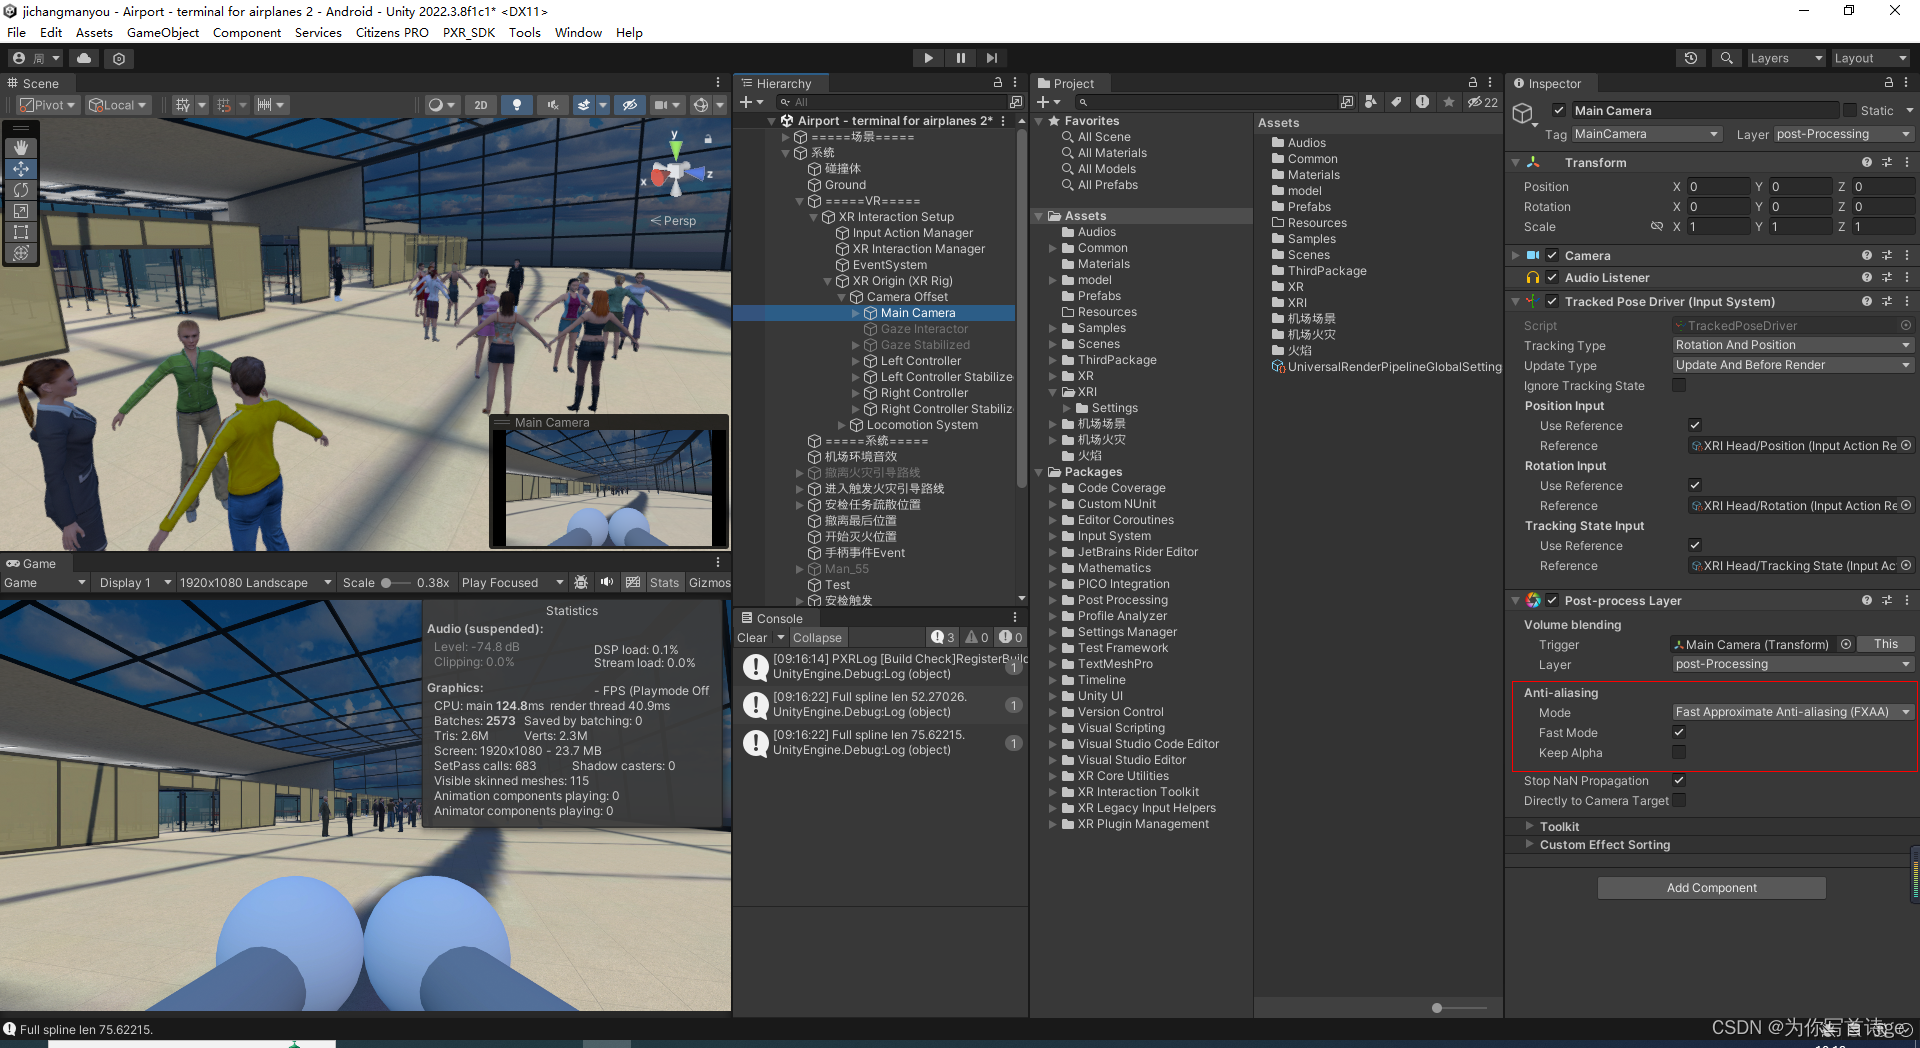The image size is (1920, 1048).
Task: Toggle scene lighting with the bulb icon
Action: coord(517,105)
